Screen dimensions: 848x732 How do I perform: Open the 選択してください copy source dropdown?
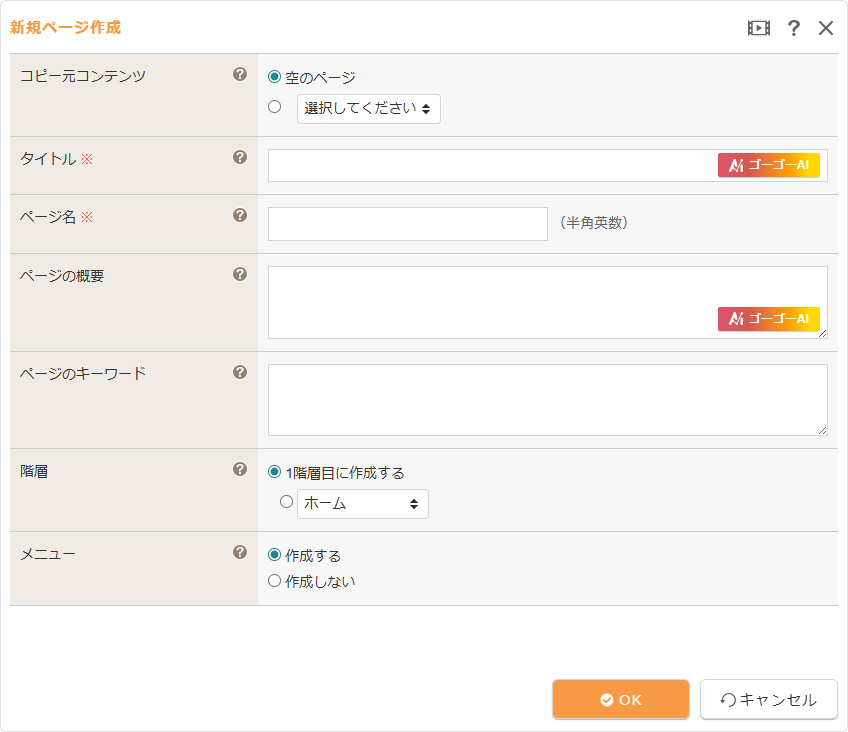(368, 109)
